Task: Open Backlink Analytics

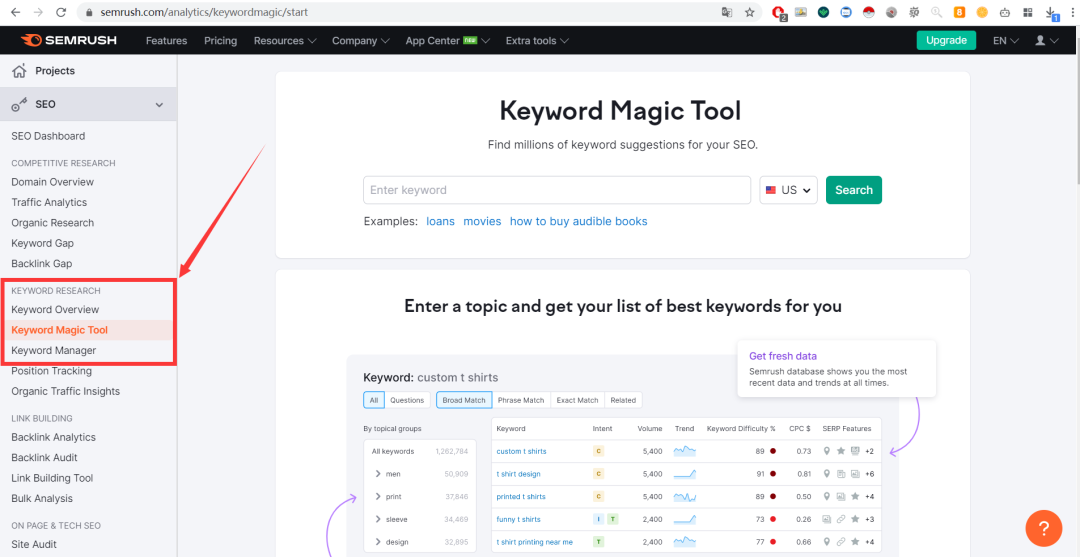Action: coord(54,437)
